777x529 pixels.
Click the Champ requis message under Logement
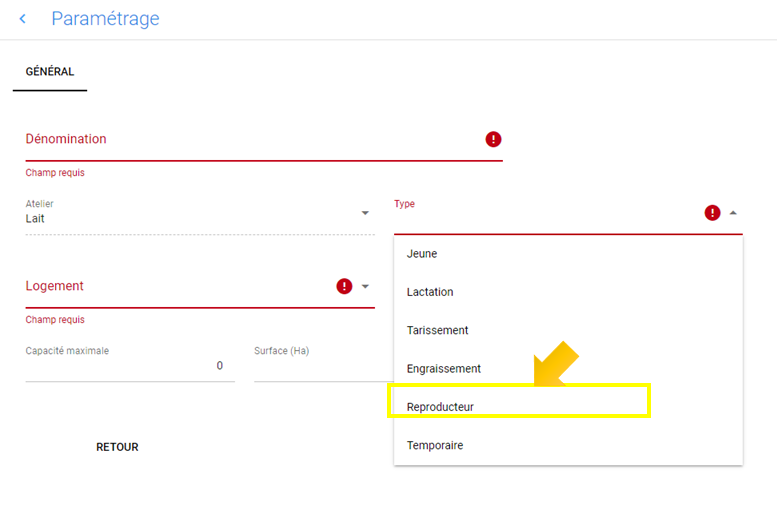point(55,320)
